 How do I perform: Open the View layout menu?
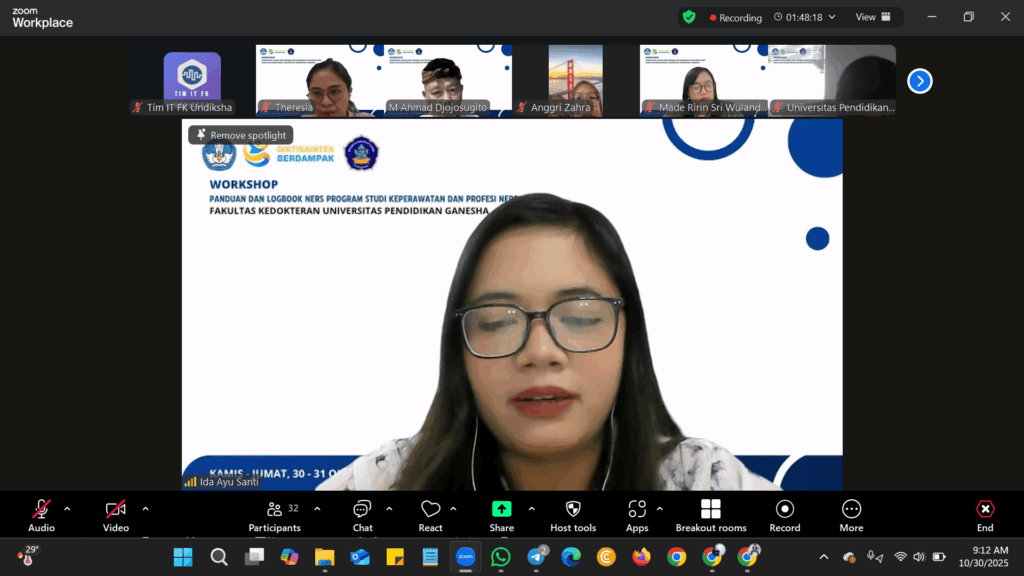[872, 17]
